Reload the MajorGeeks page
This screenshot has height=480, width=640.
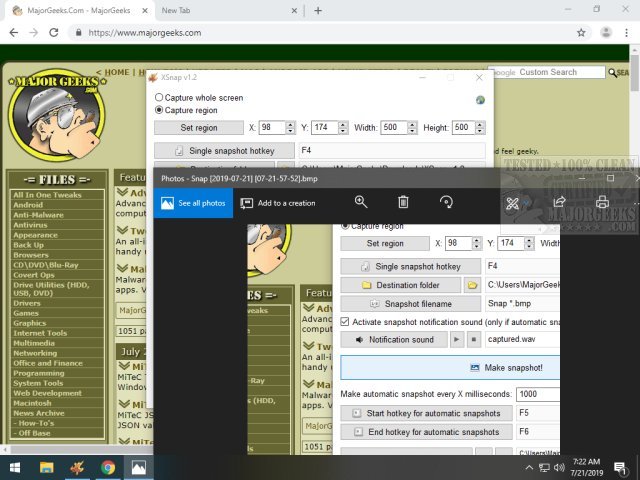pyautogui.click(x=53, y=33)
